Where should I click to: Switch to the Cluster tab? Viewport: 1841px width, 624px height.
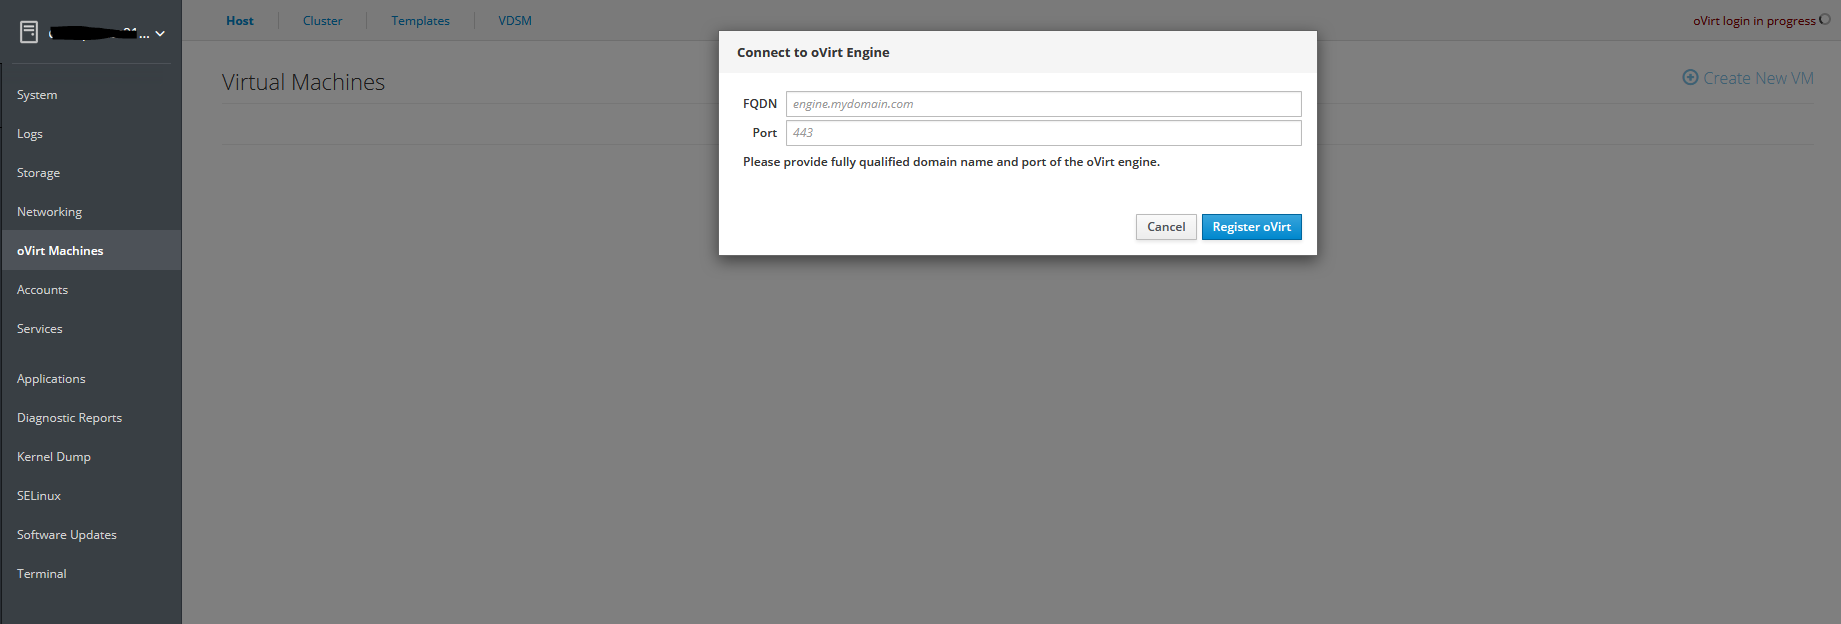pos(322,21)
